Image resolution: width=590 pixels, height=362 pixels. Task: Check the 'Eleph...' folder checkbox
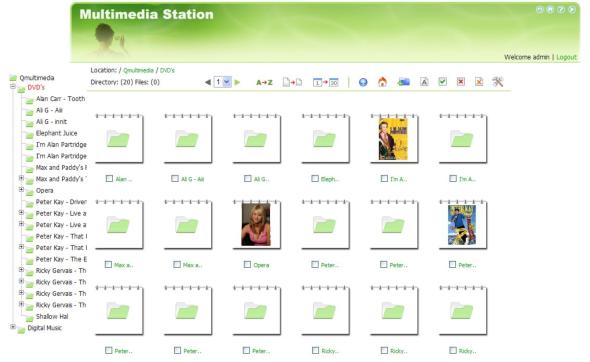(315, 178)
